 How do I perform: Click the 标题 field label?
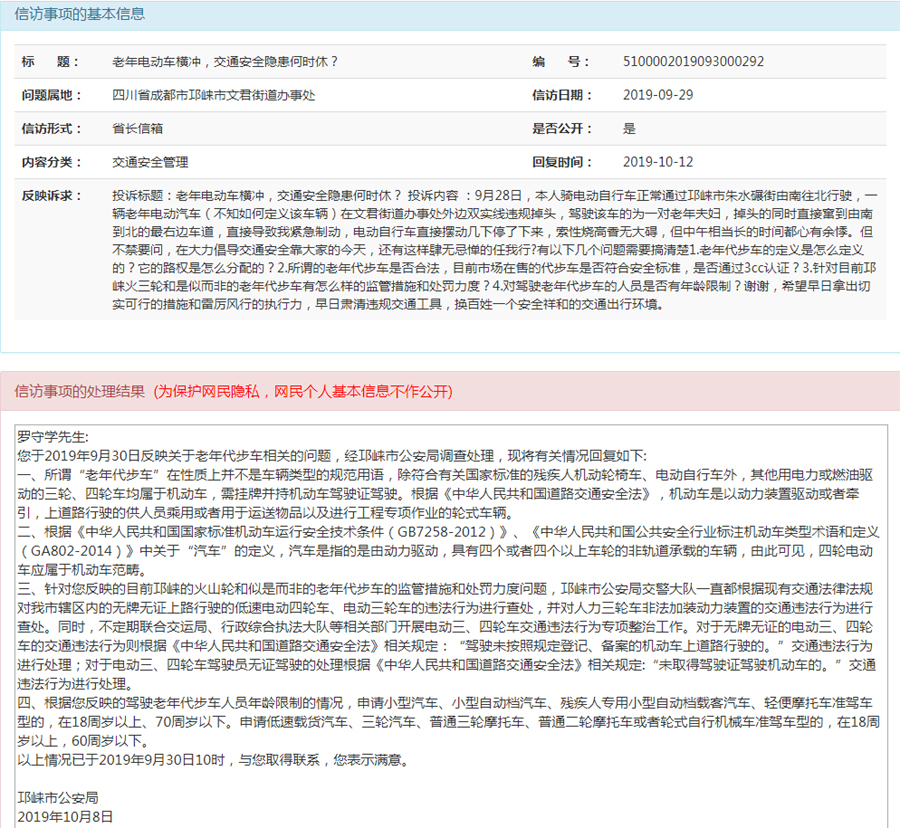(50, 62)
